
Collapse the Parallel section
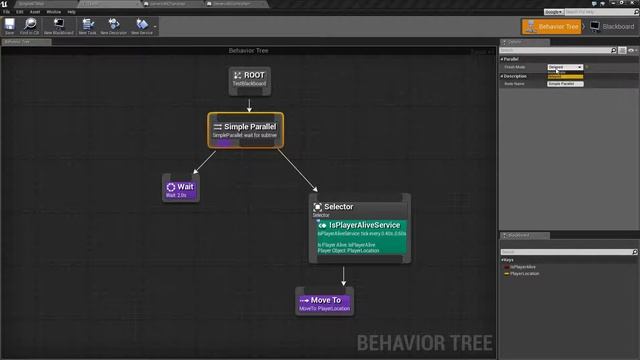502,59
